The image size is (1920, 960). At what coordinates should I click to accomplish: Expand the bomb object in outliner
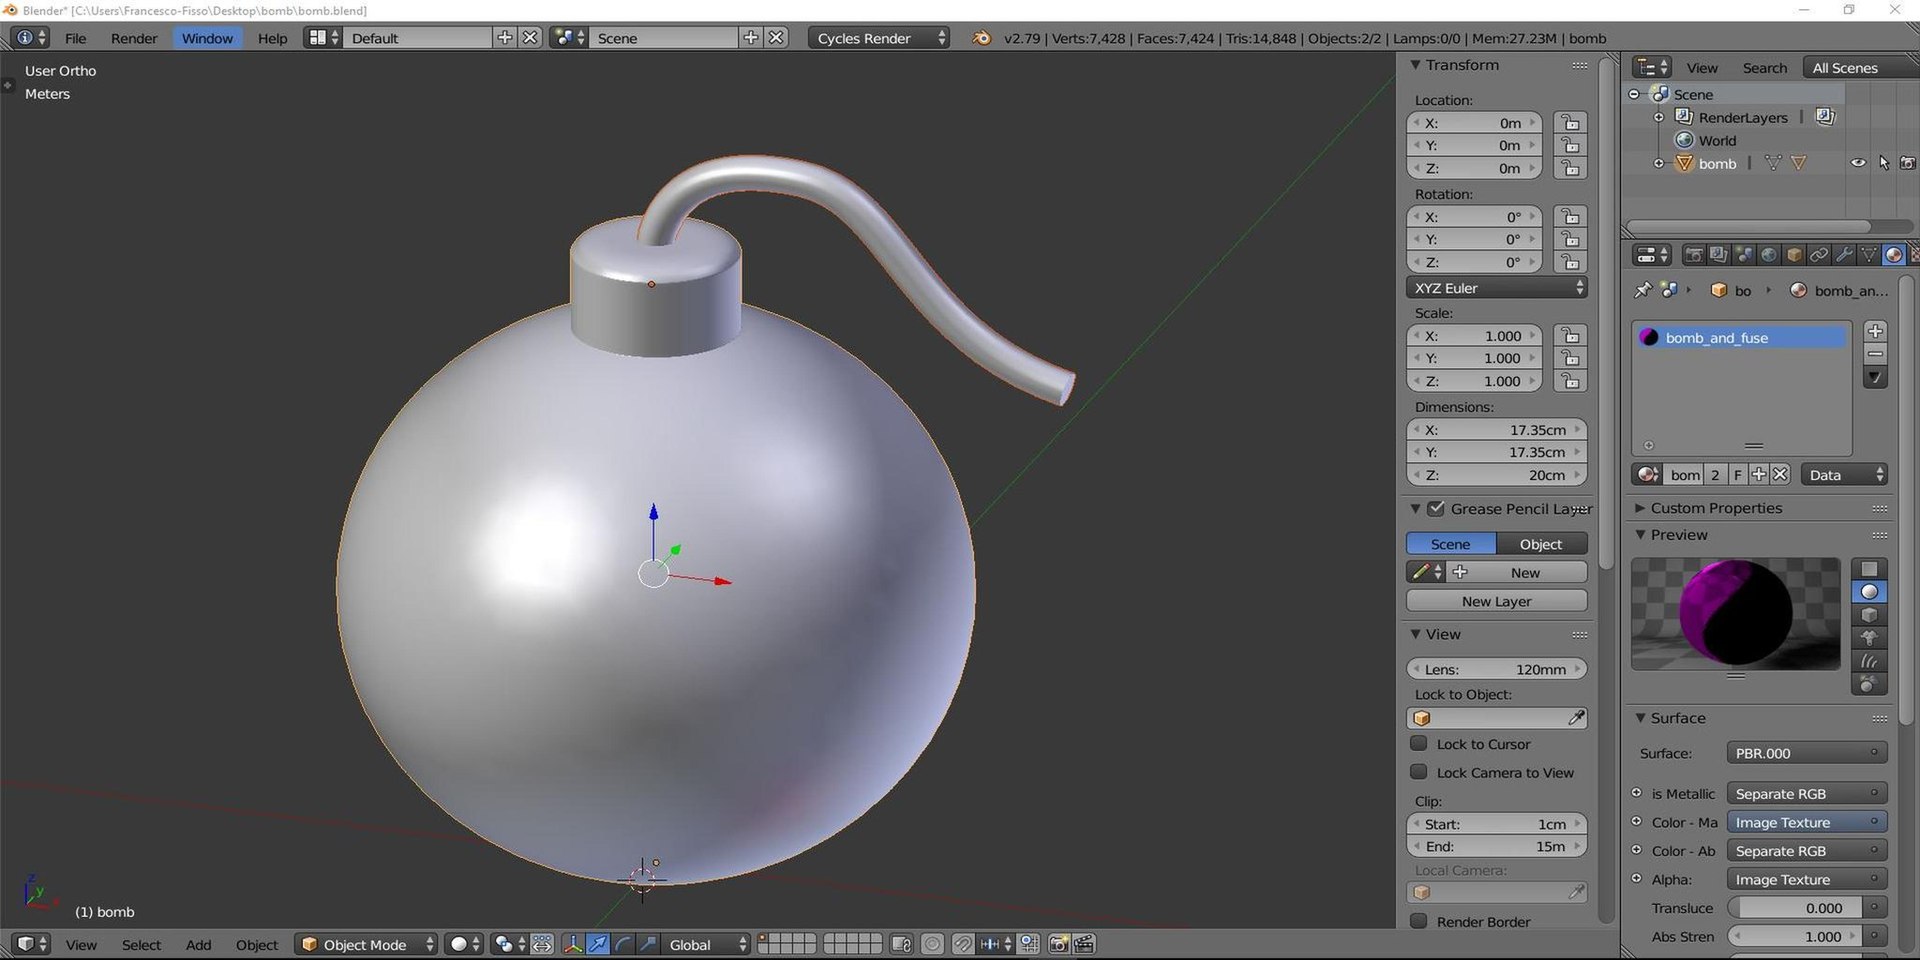click(1659, 163)
